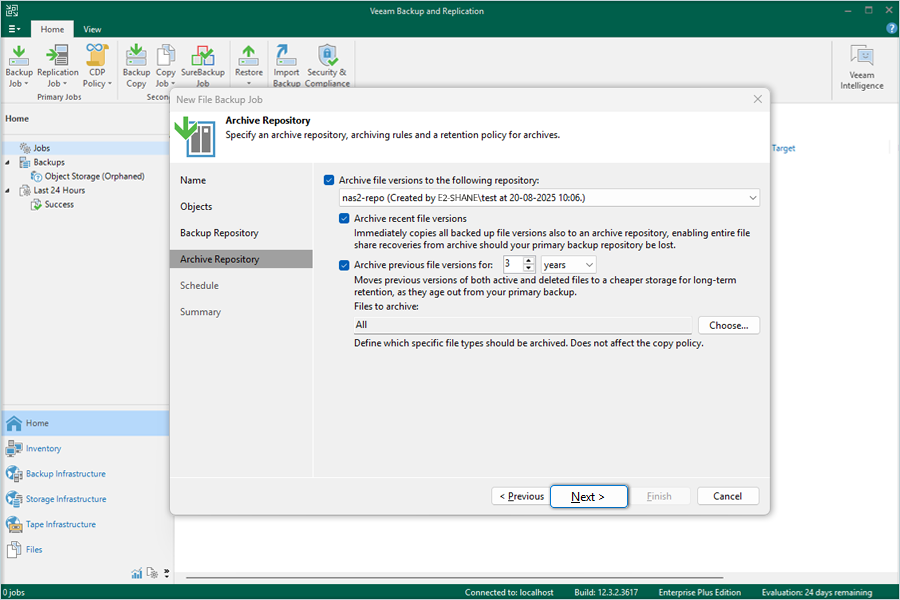Open Veeam Intelligence in the ribbon
The width and height of the screenshot is (900, 600).
click(862, 67)
